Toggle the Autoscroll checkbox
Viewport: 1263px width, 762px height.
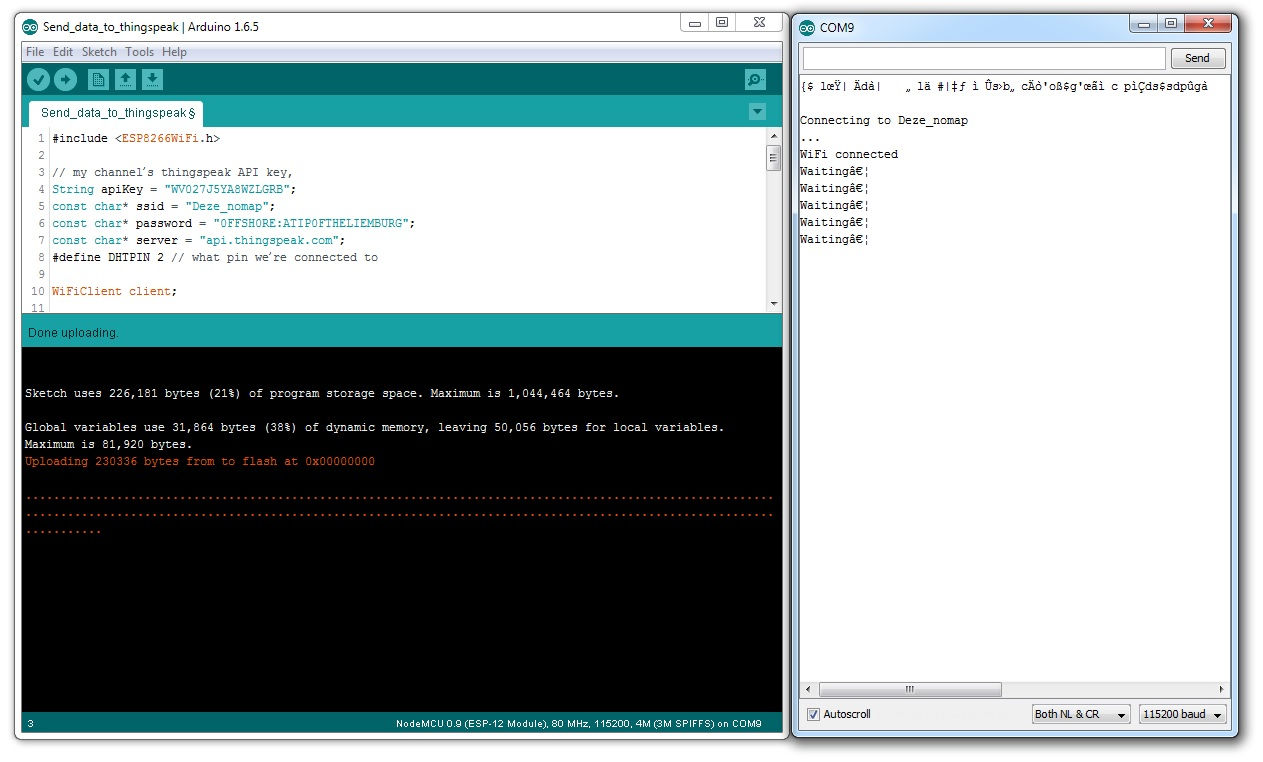pyautogui.click(x=813, y=714)
